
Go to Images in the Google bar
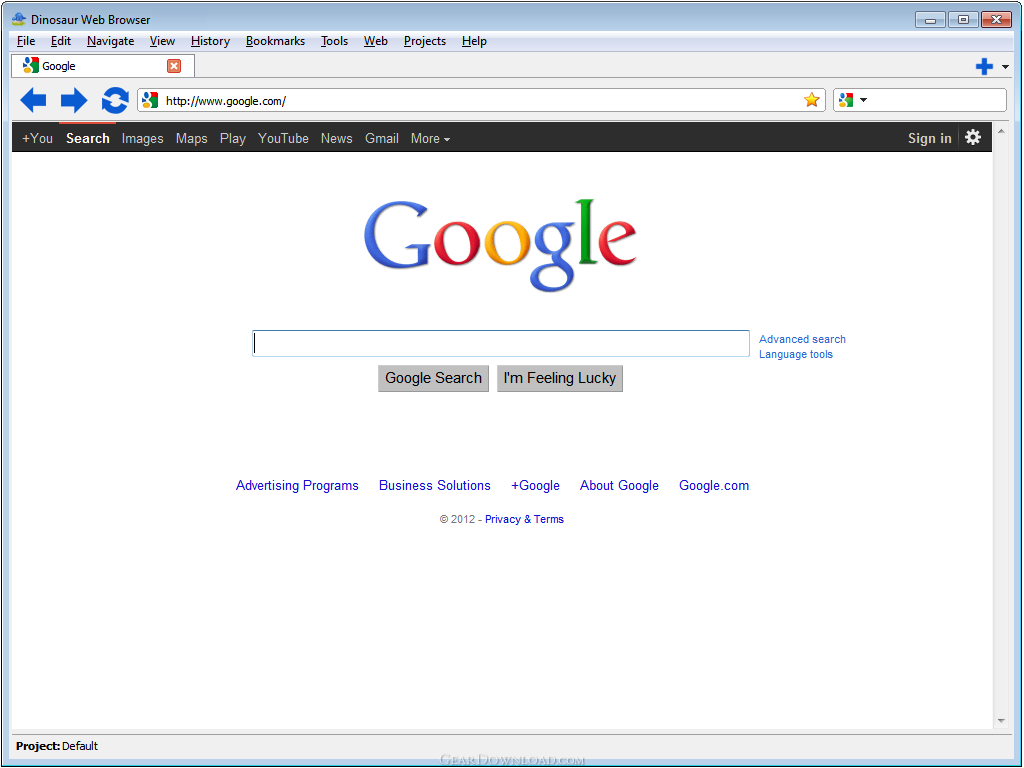[x=142, y=138]
